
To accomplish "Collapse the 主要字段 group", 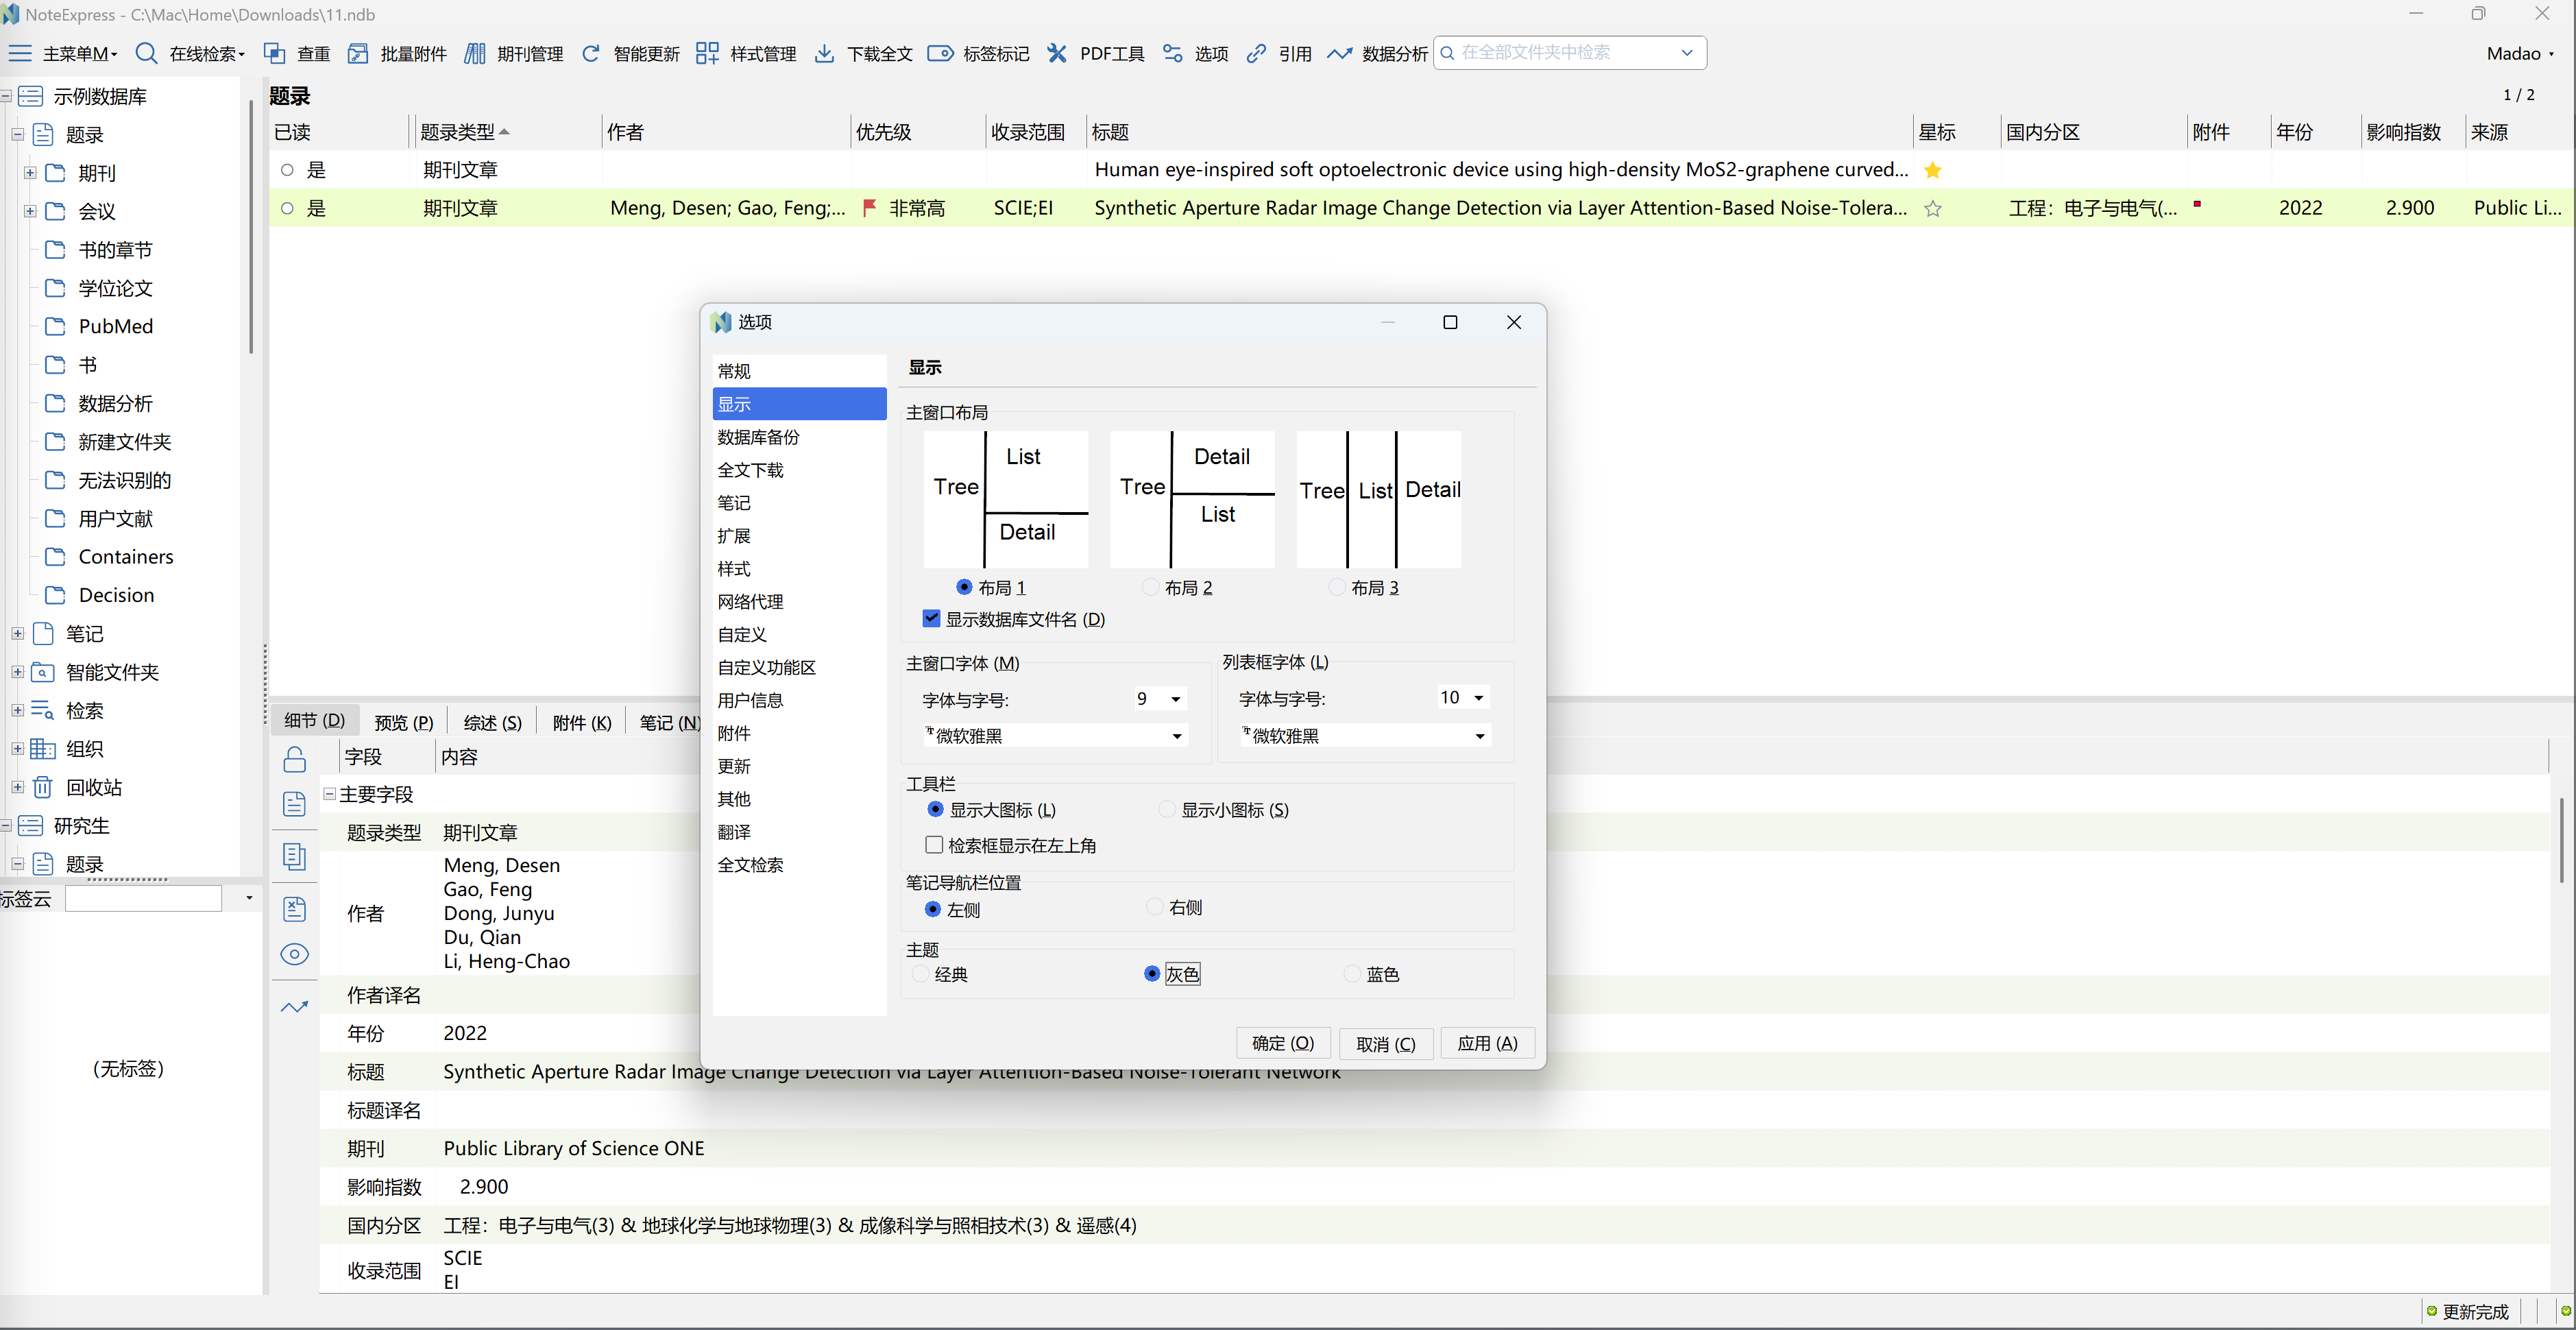I will [329, 794].
